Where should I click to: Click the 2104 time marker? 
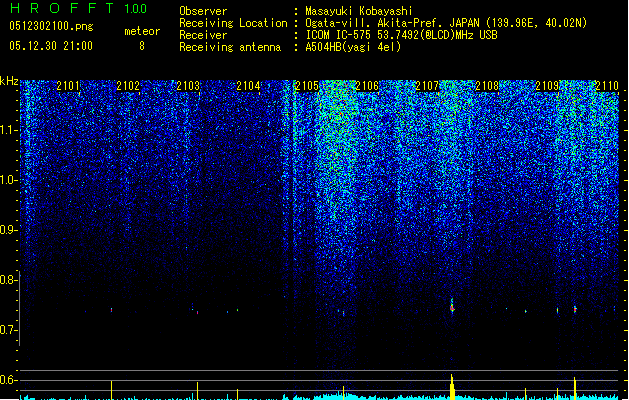coord(248,86)
